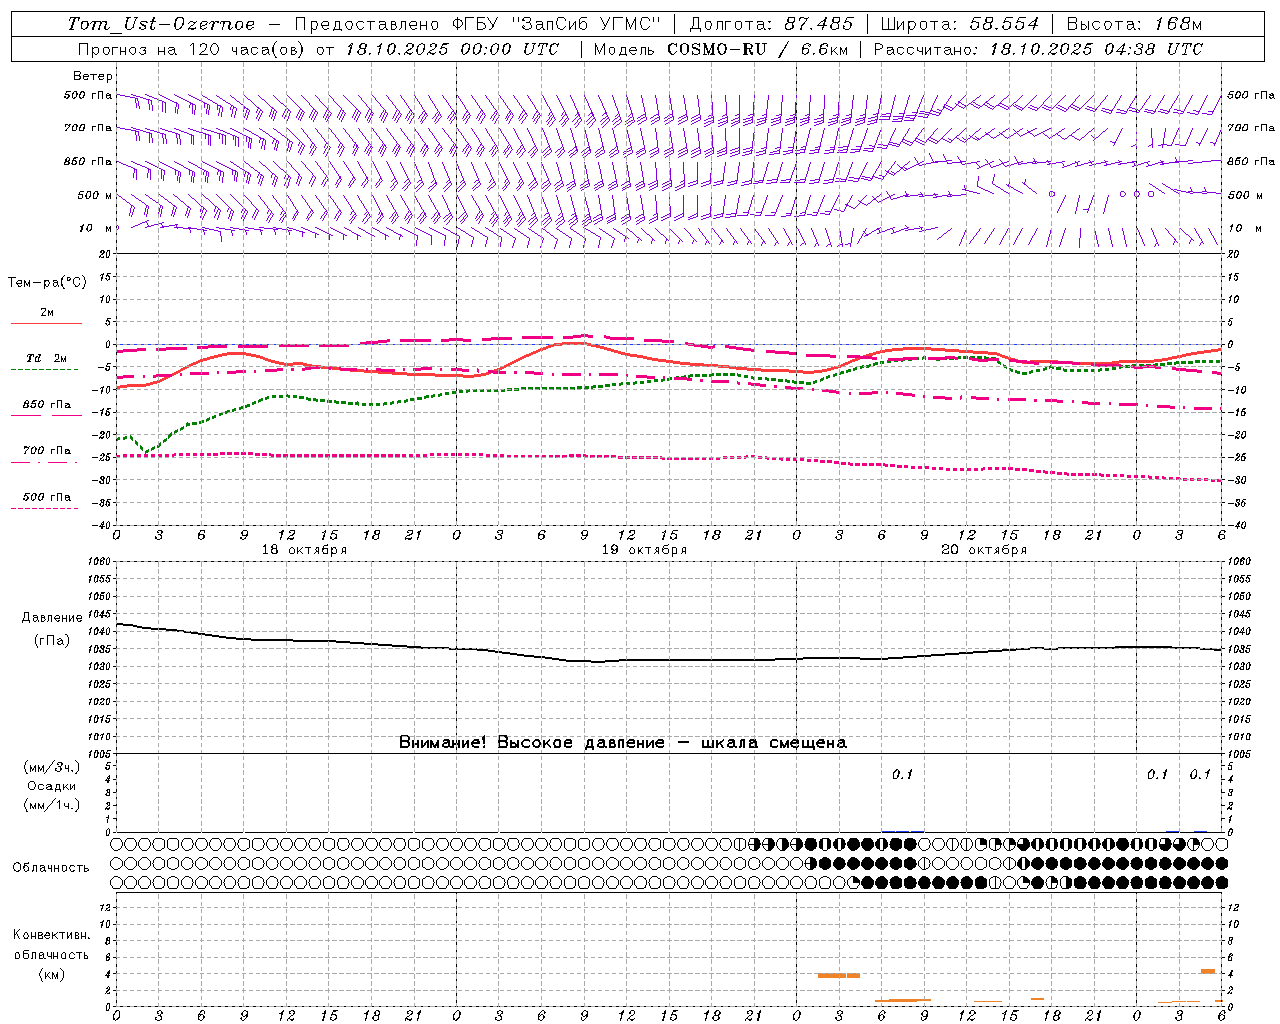Click the station name Tom_Ust-Ozernoe
1280x1024 pixels.
(x=161, y=24)
